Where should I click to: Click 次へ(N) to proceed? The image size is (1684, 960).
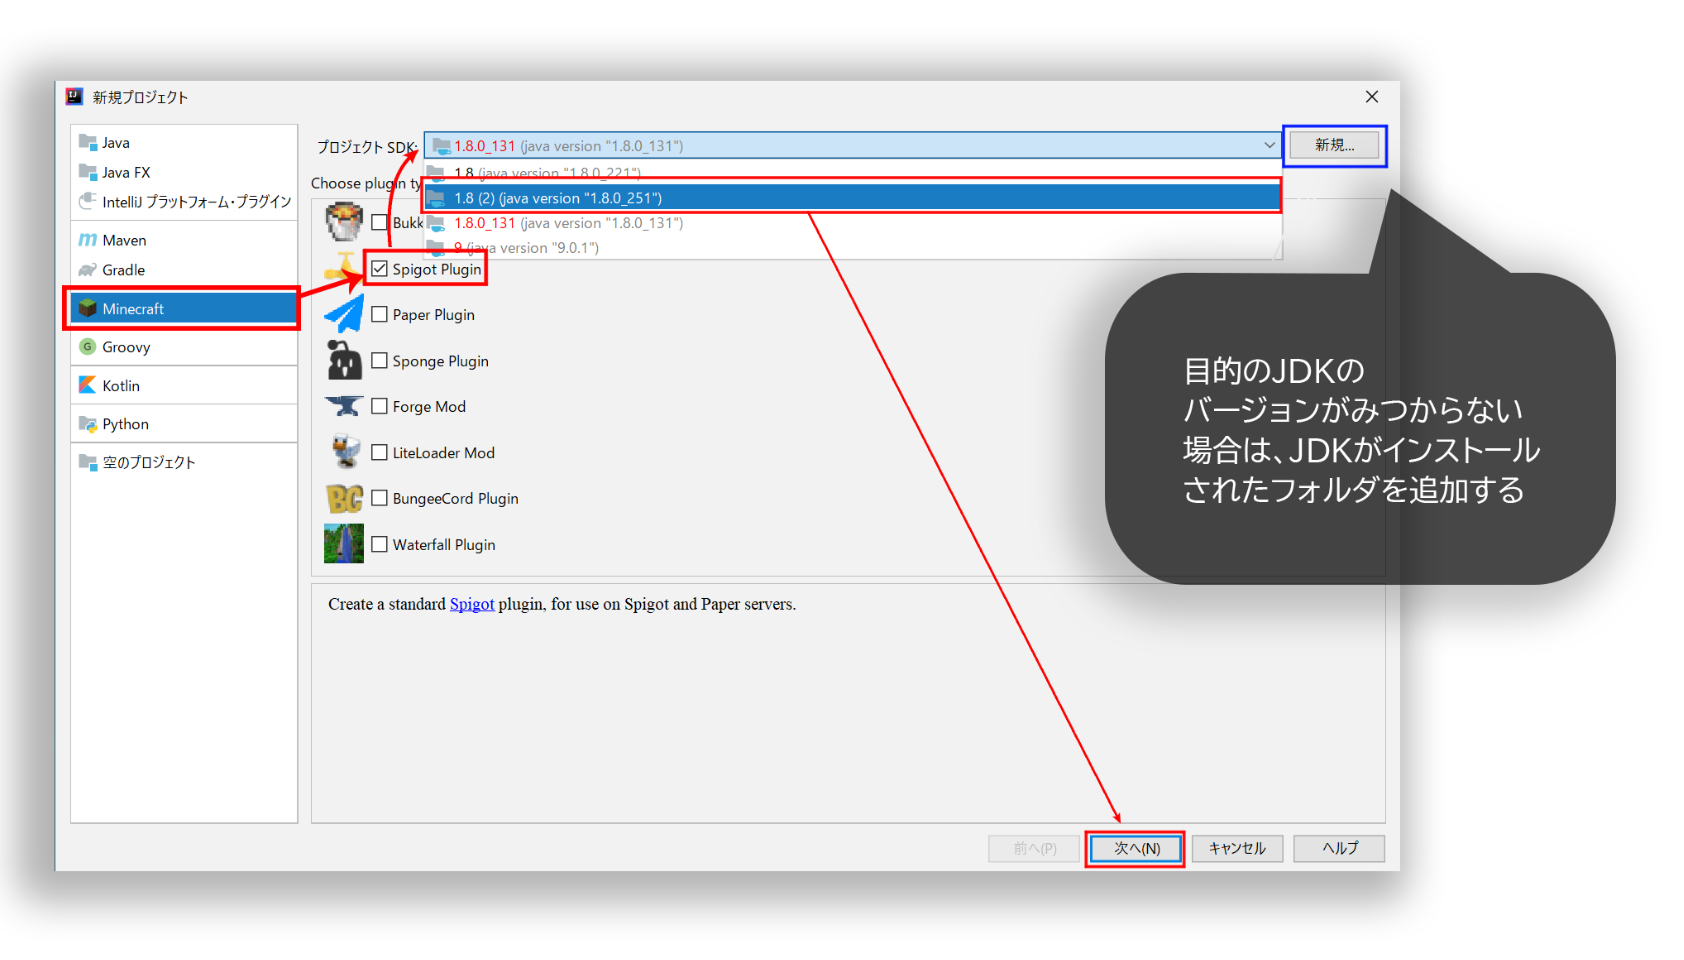click(1135, 848)
